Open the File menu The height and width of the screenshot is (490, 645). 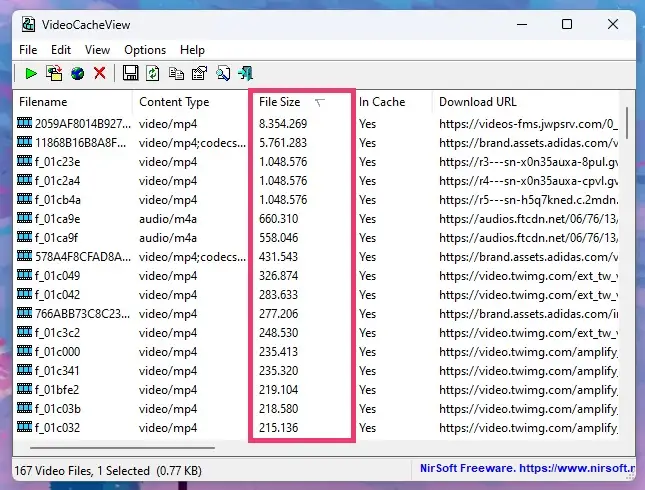(x=28, y=50)
